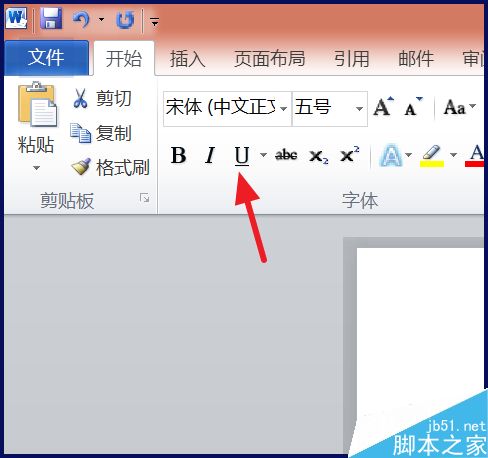Screen dimensions: 488x458
Task: Open text effects dropdown arrow
Action: (409, 154)
